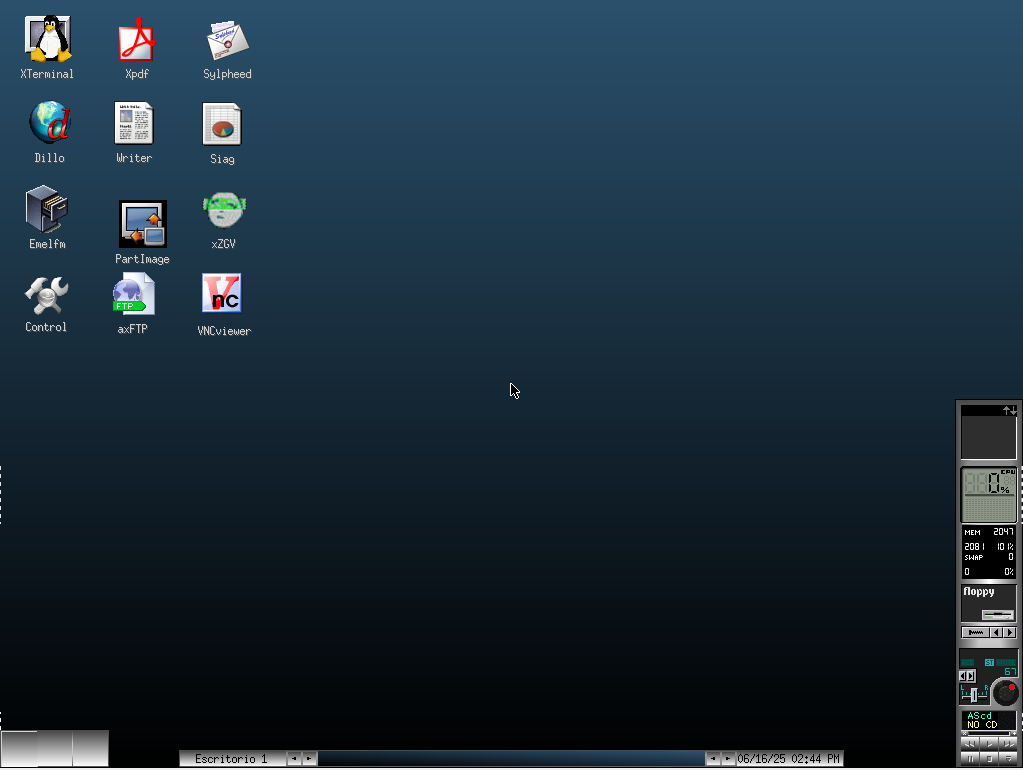
Task: Go to previous desktop next to Escritorio 1
Action: coord(294,758)
